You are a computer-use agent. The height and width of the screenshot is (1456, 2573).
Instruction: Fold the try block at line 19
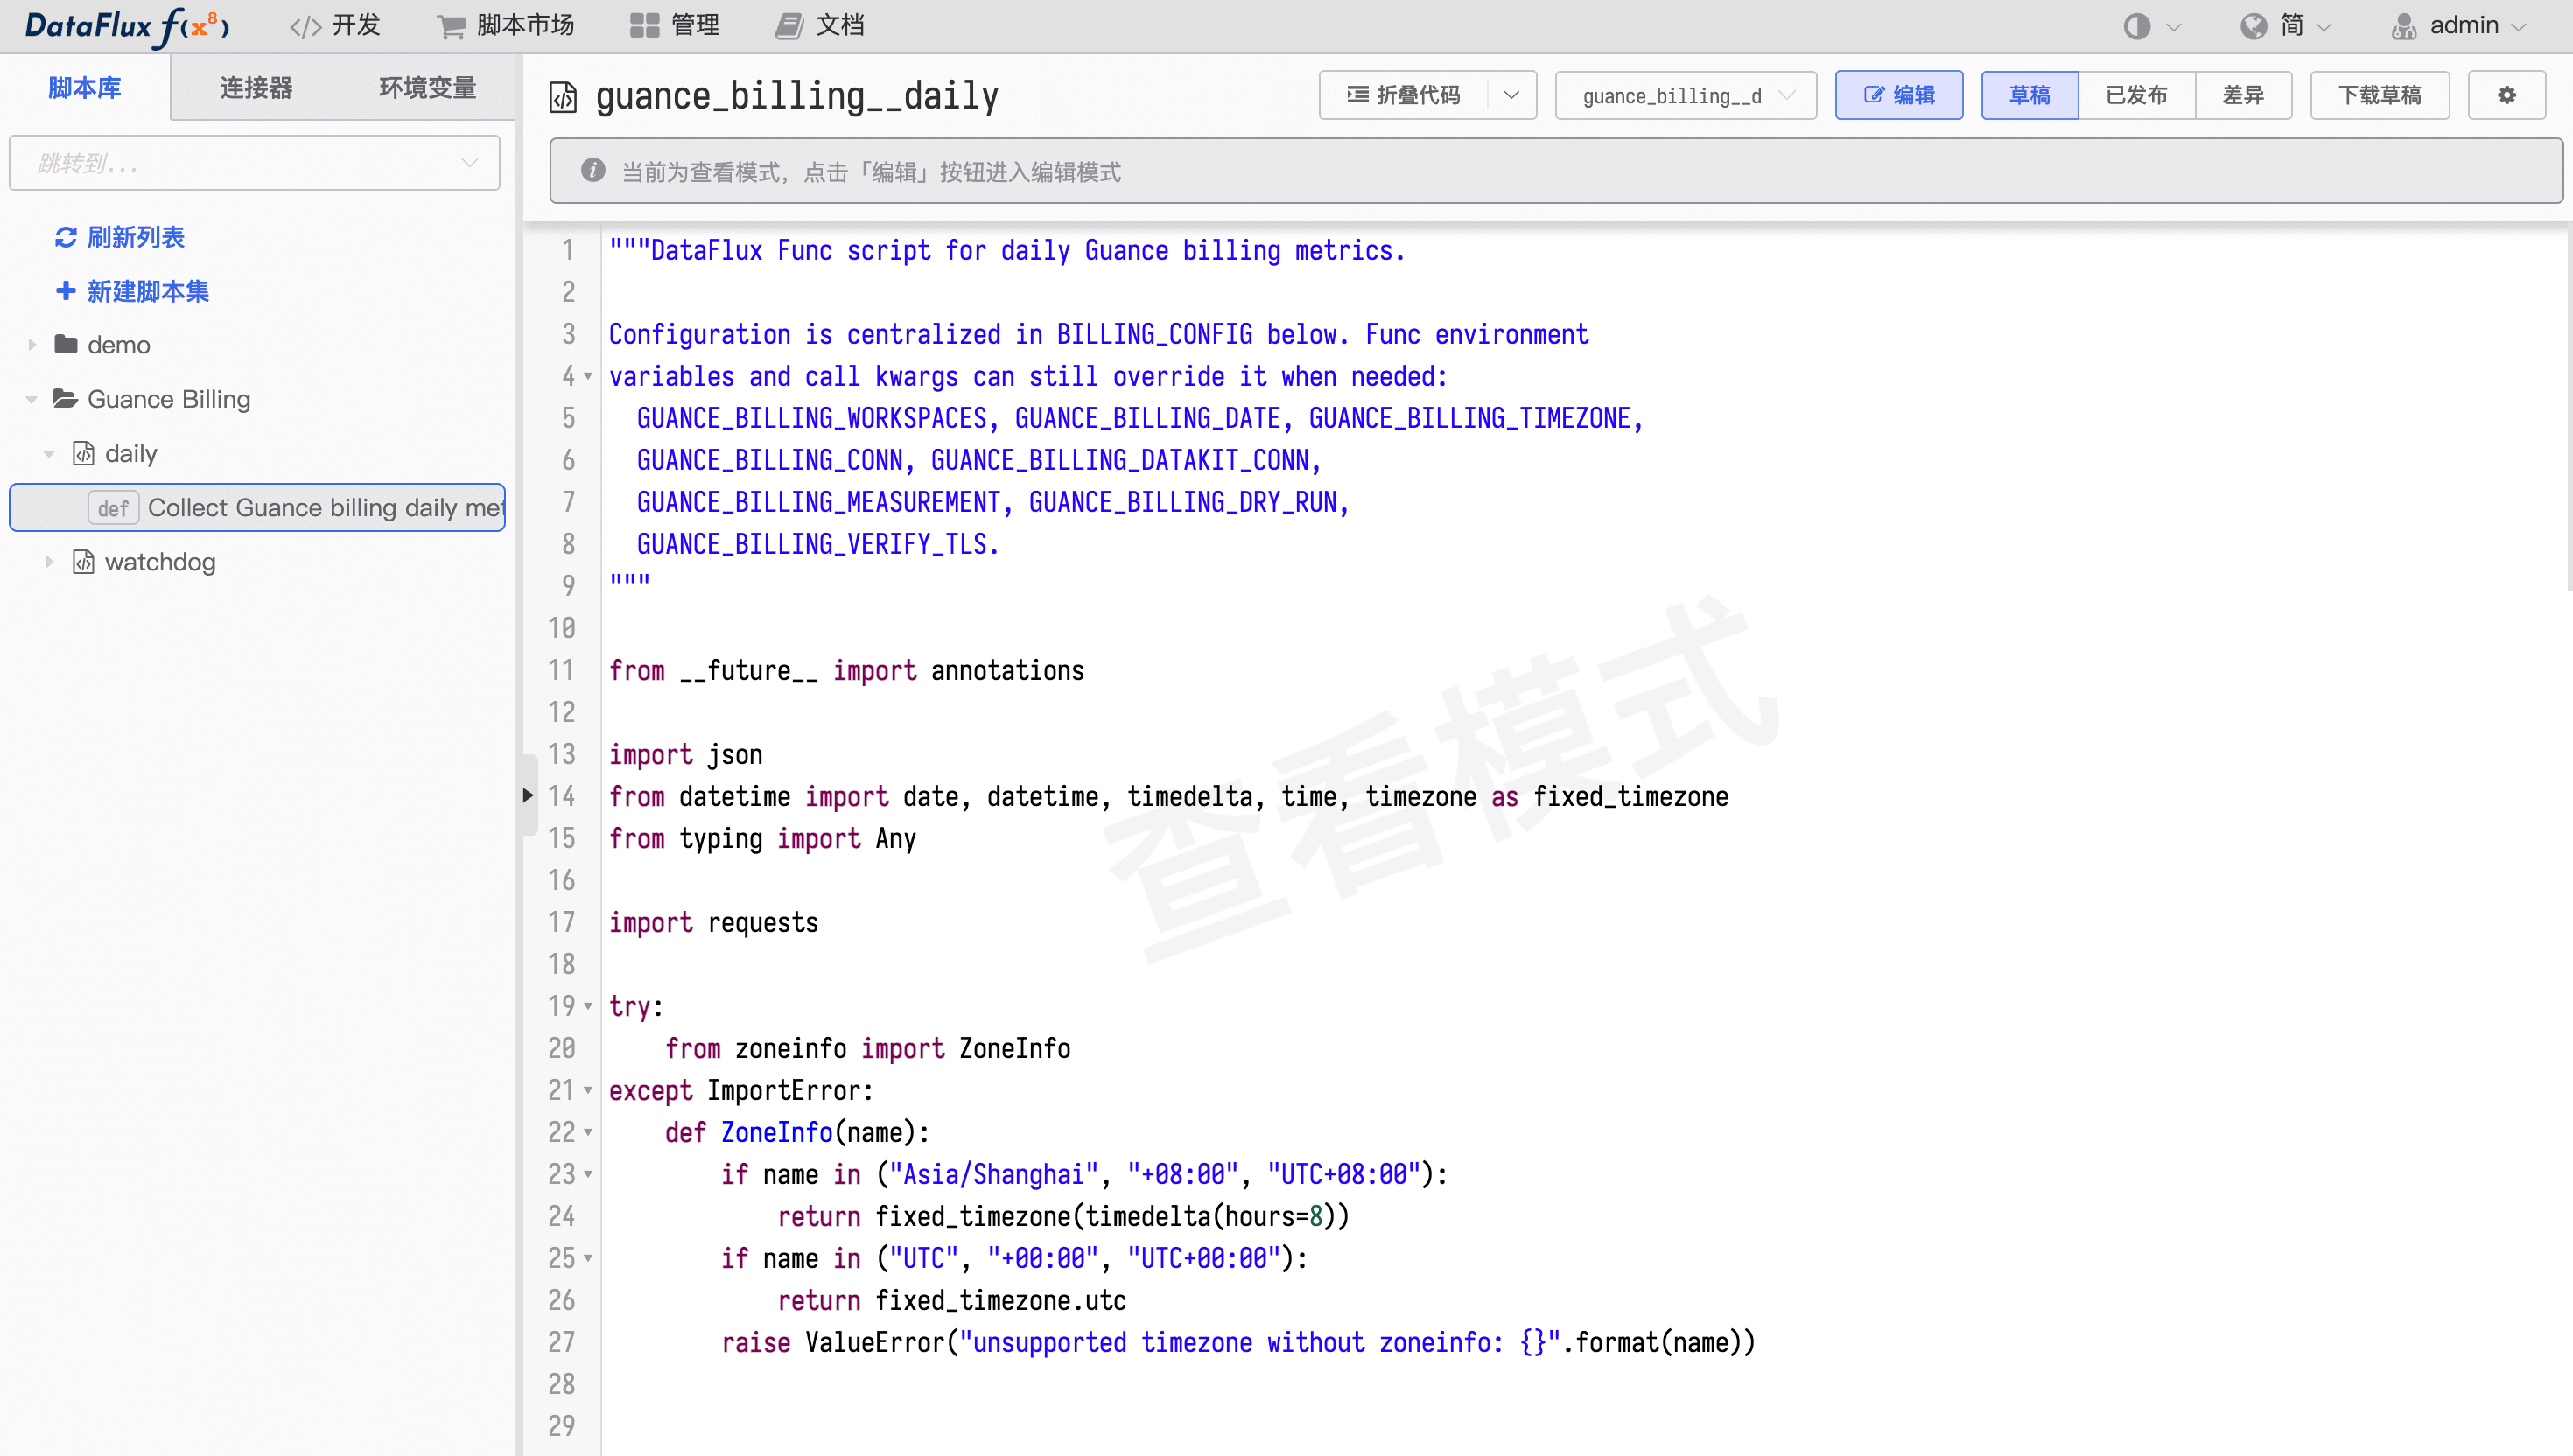pos(588,1006)
